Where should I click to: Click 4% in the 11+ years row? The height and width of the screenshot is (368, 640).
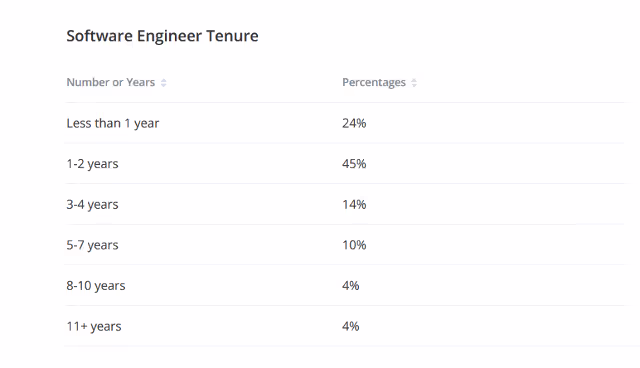(351, 326)
